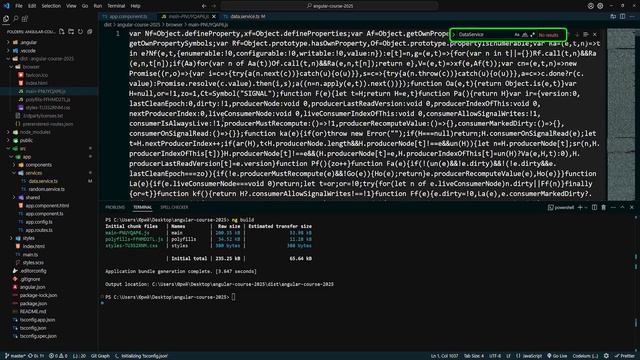Collapse the dist folder in explorer
The height and width of the screenshot is (360, 640).
click(47, 59)
